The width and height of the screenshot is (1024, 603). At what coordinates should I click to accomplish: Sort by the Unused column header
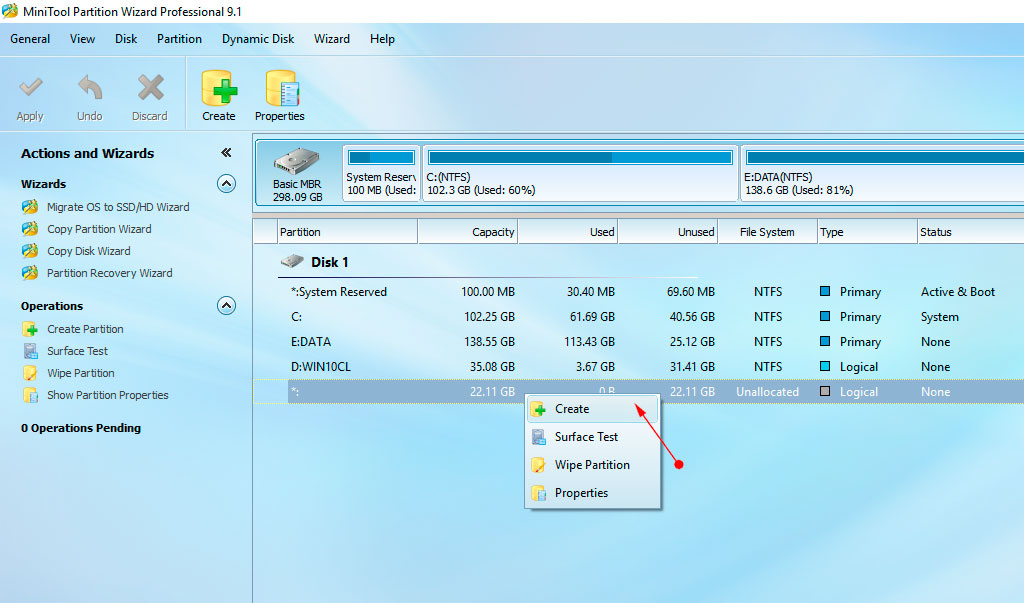[668, 232]
